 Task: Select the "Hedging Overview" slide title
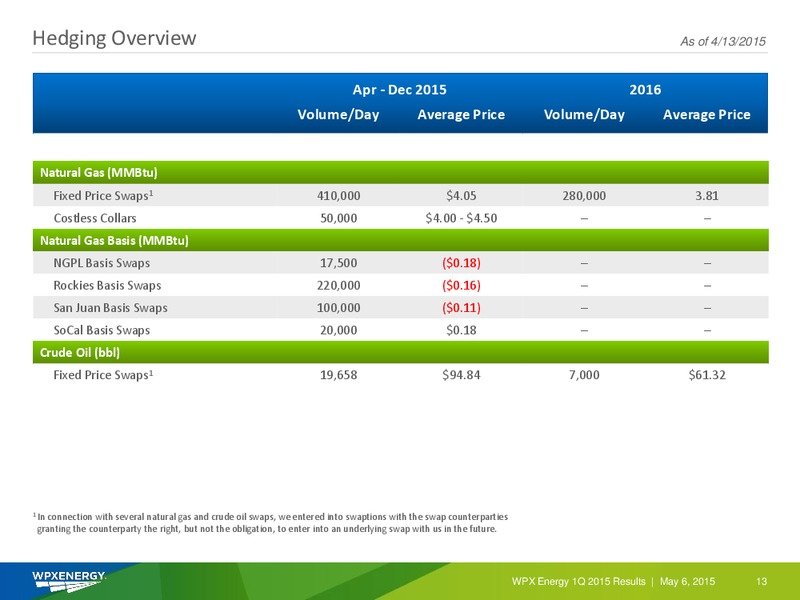pos(114,38)
